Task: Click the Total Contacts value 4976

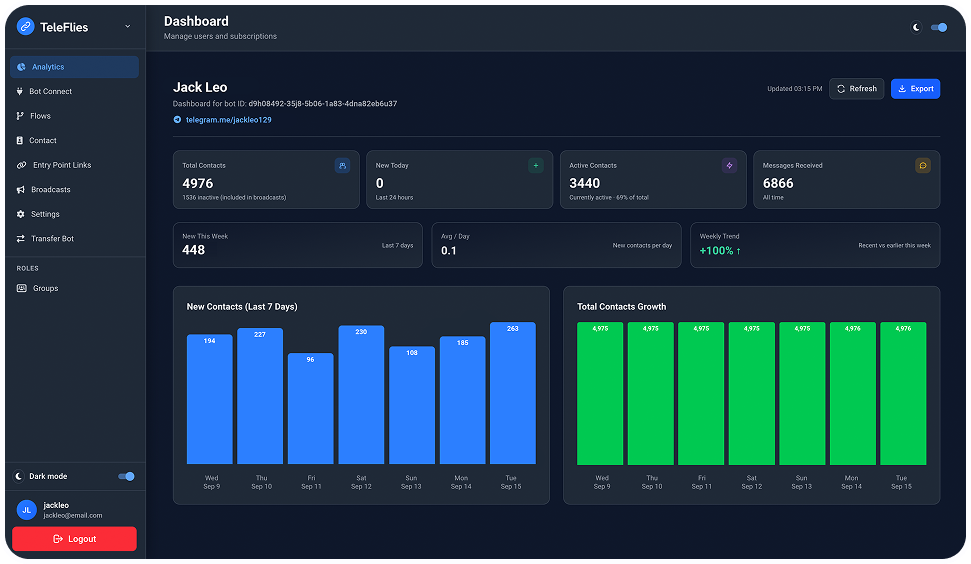Action: pos(198,184)
